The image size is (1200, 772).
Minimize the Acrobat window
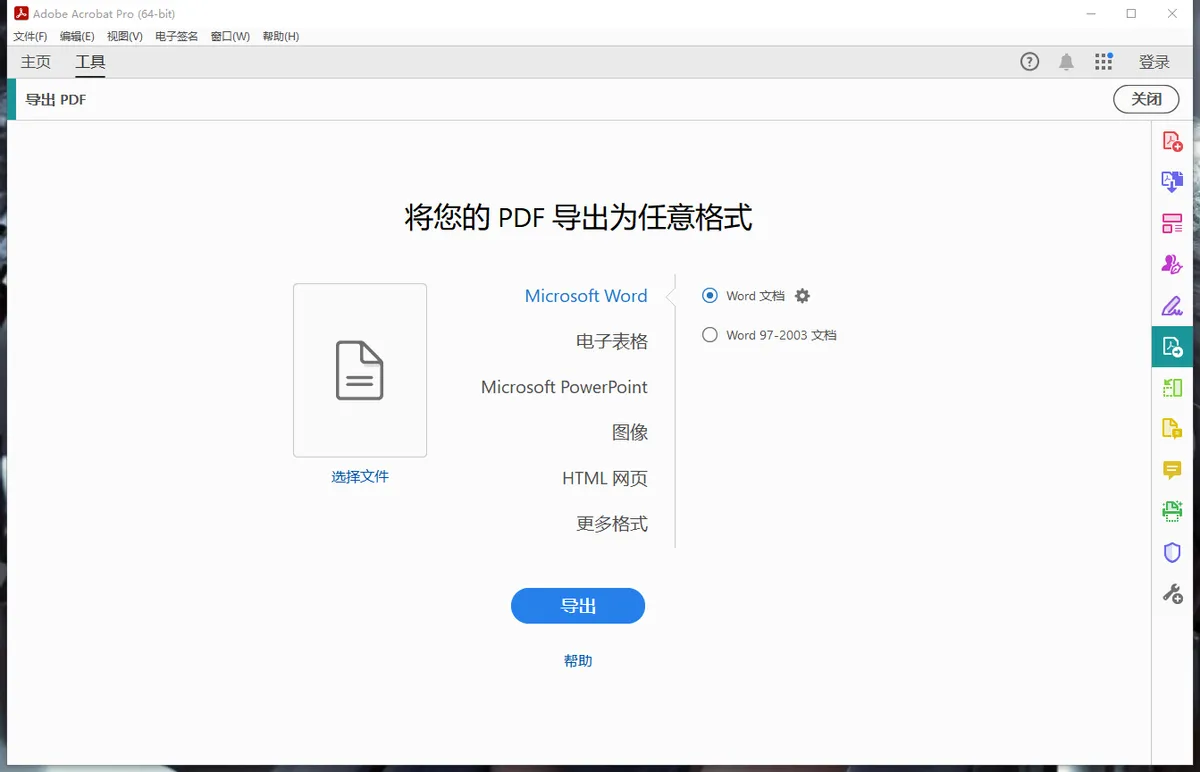[x=1090, y=13]
